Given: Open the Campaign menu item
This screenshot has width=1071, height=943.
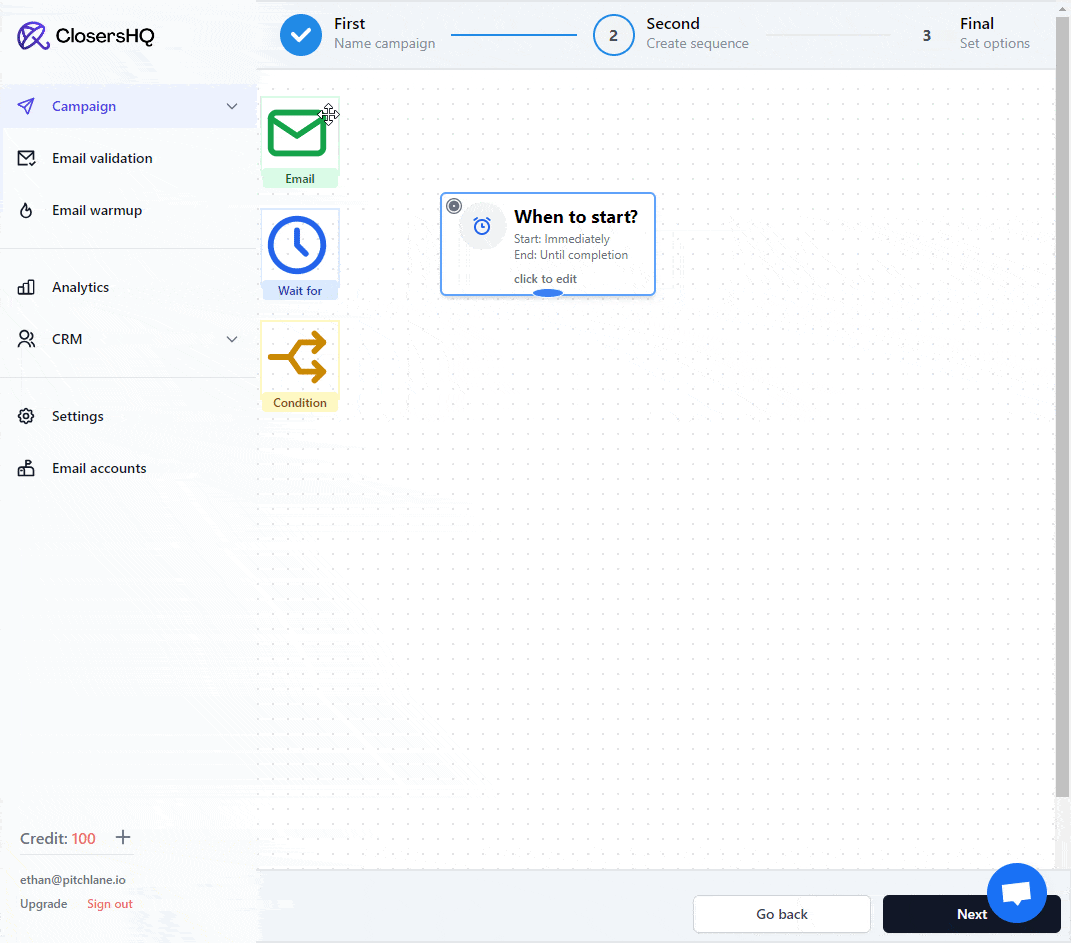Looking at the screenshot, I should (x=128, y=107).
